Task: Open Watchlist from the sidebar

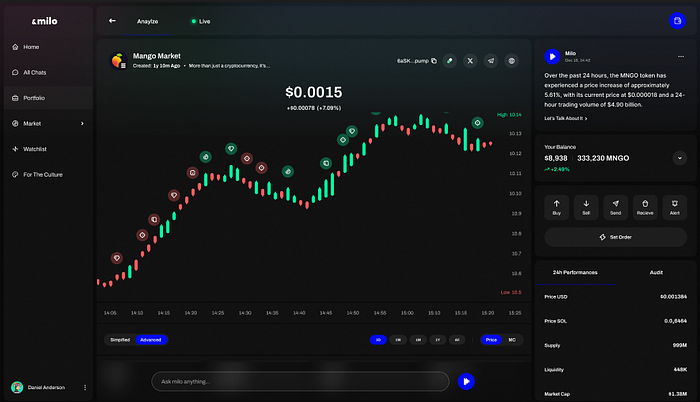Action: coord(38,149)
